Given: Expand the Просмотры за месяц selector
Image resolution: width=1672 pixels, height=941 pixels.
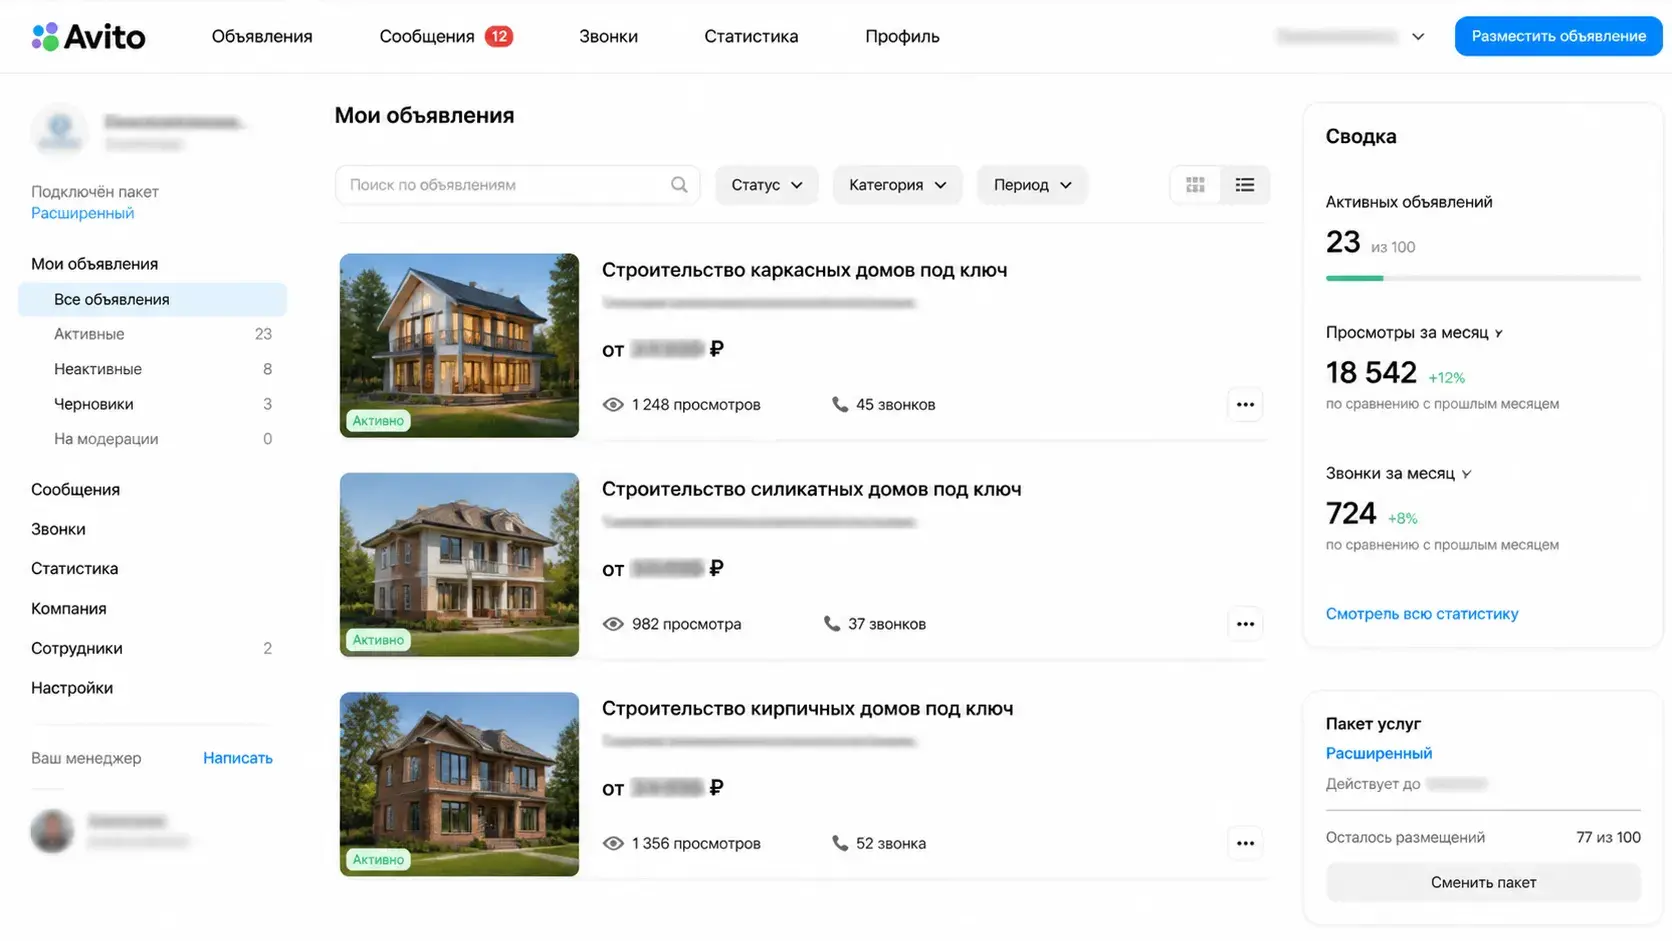Looking at the screenshot, I should pyautogui.click(x=1498, y=334).
